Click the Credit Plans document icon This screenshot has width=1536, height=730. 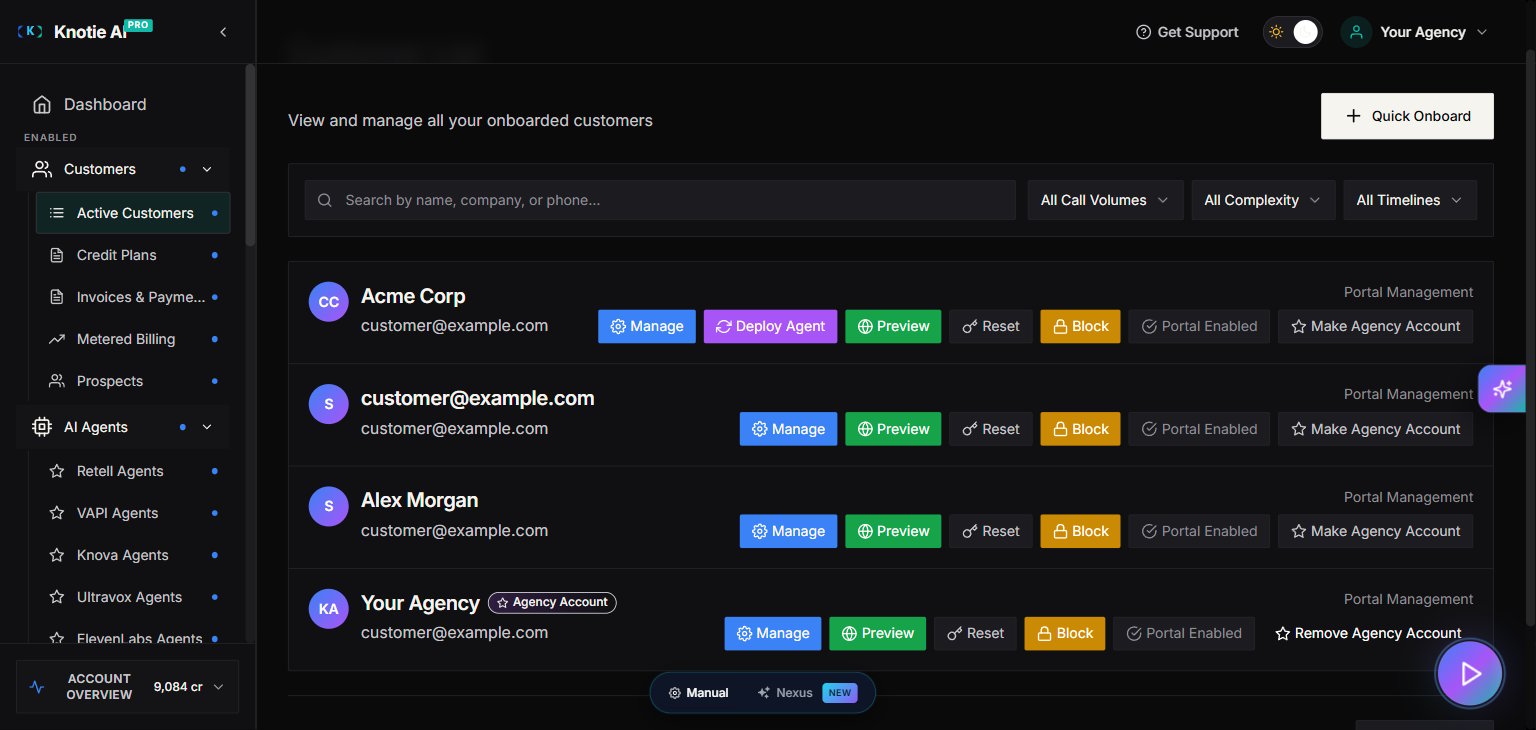tap(57, 255)
